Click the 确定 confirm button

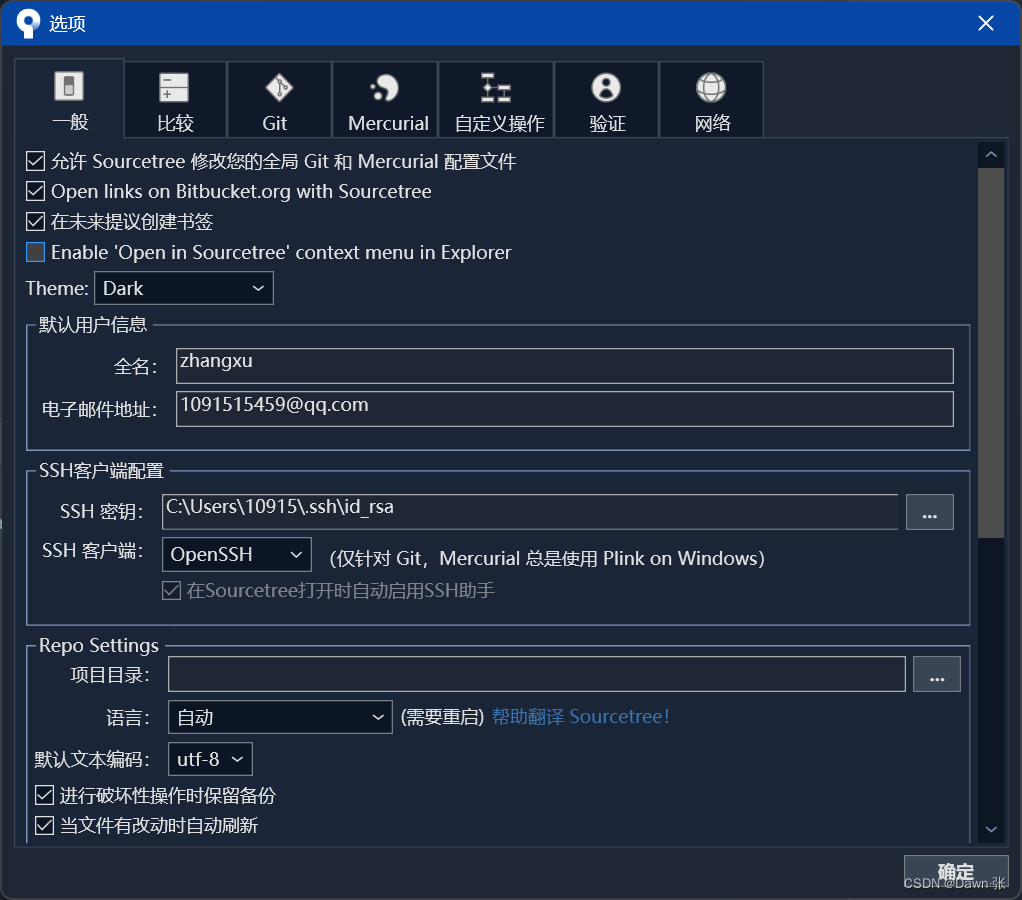point(955,870)
